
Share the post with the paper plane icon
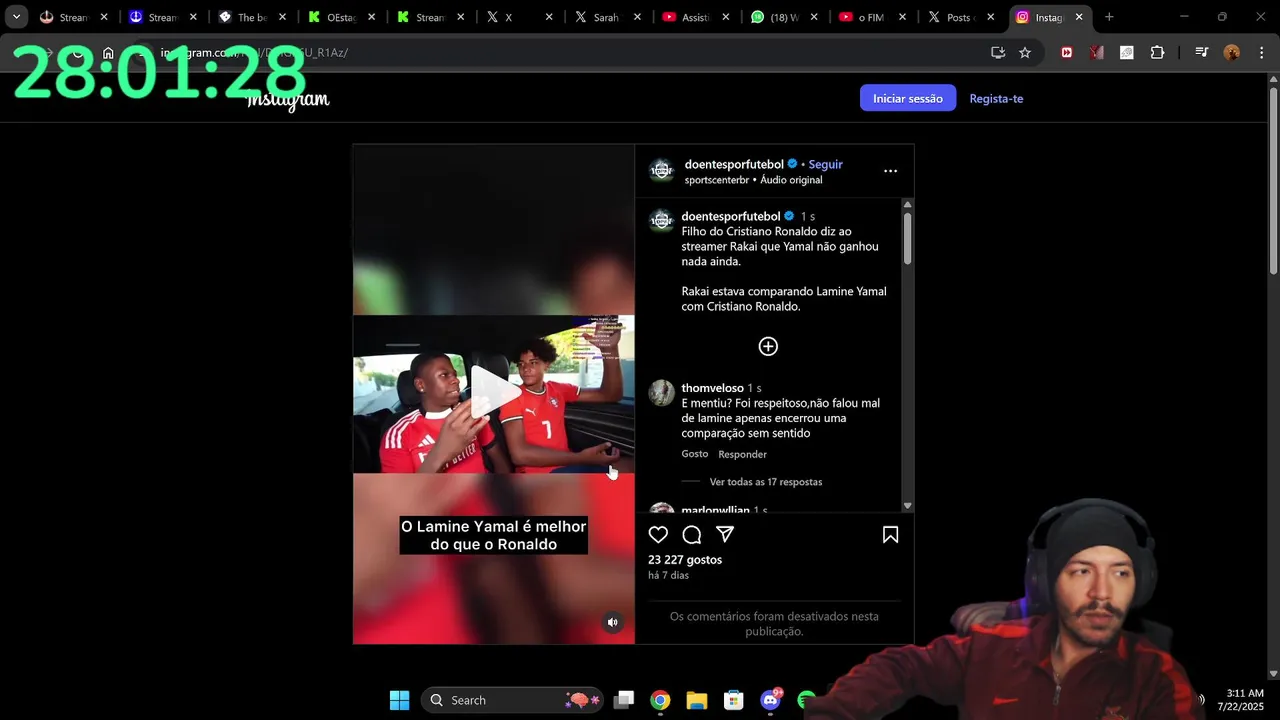coord(725,535)
